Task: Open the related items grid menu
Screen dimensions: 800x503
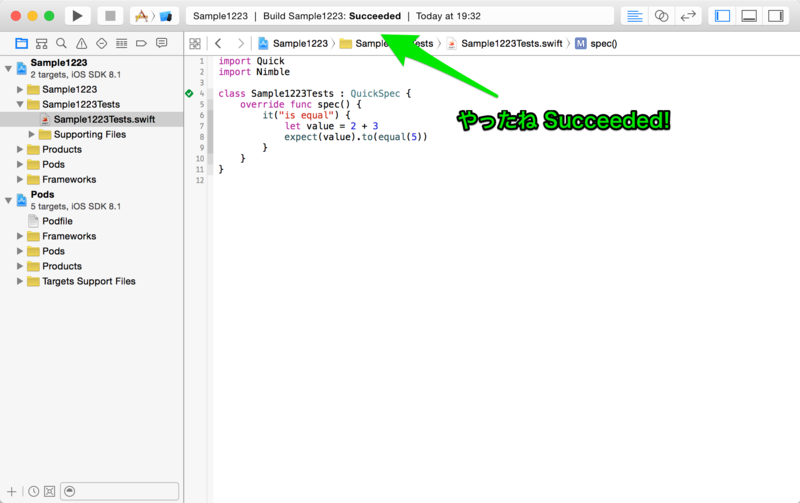Action: [x=195, y=43]
